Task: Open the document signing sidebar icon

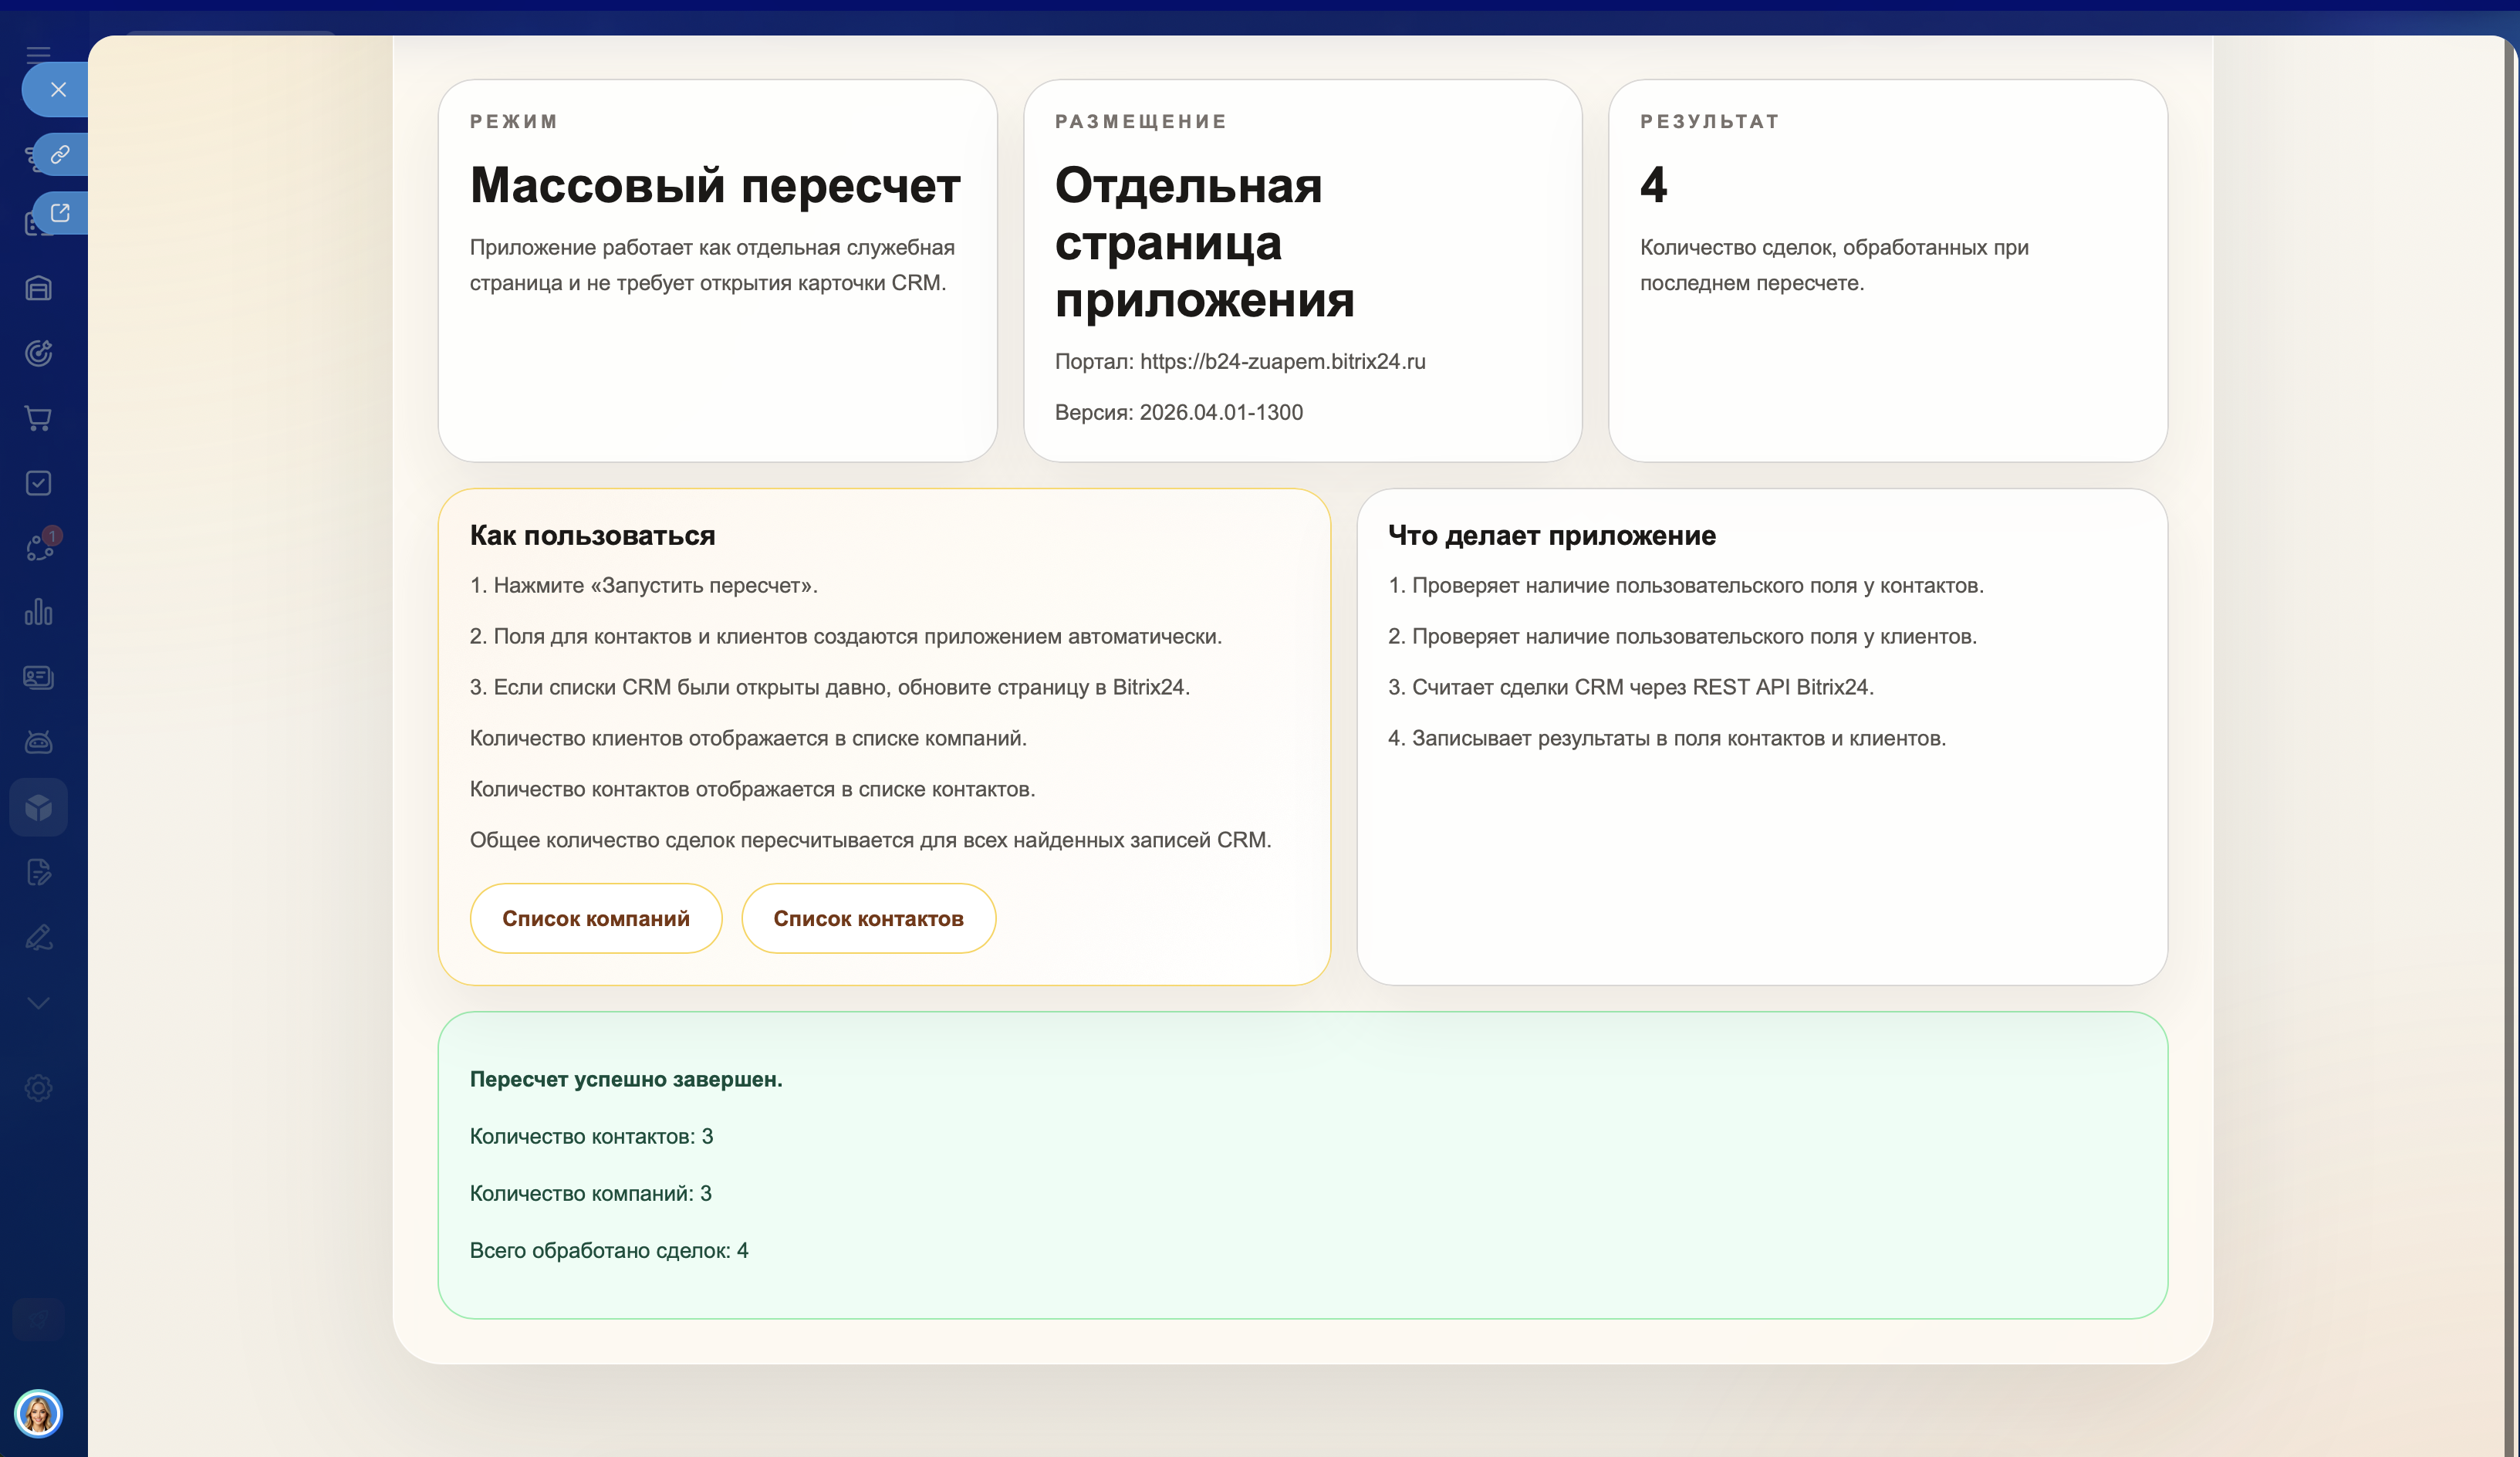Action: pos(38,872)
